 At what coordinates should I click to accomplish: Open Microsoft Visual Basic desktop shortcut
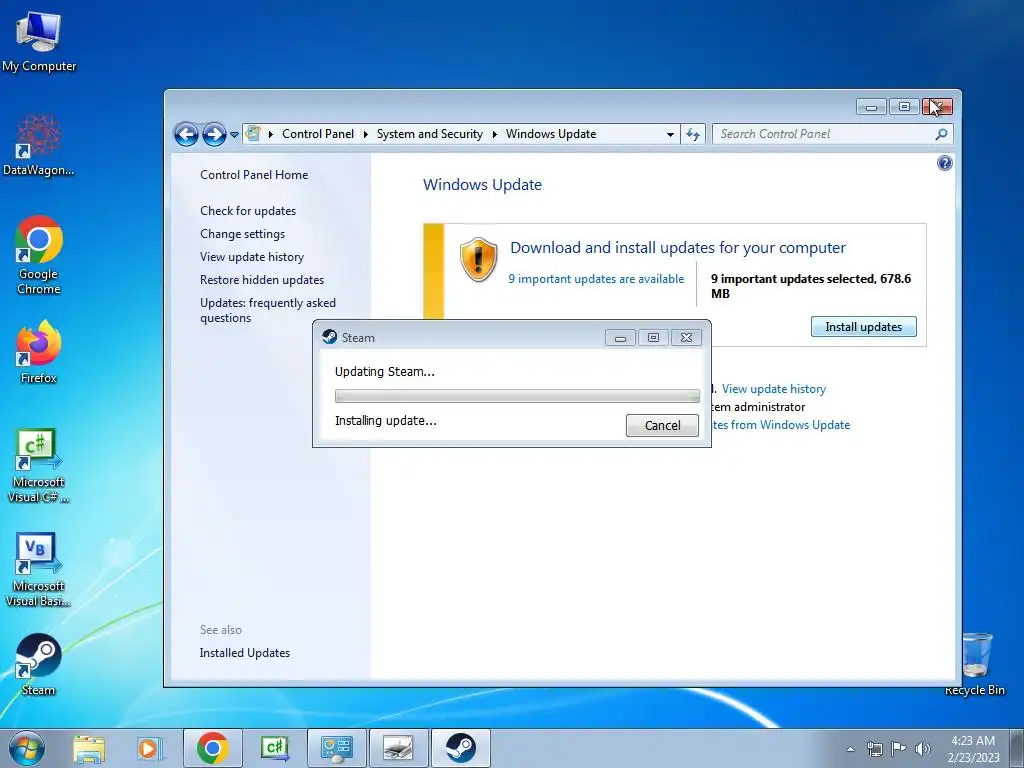tap(39, 569)
